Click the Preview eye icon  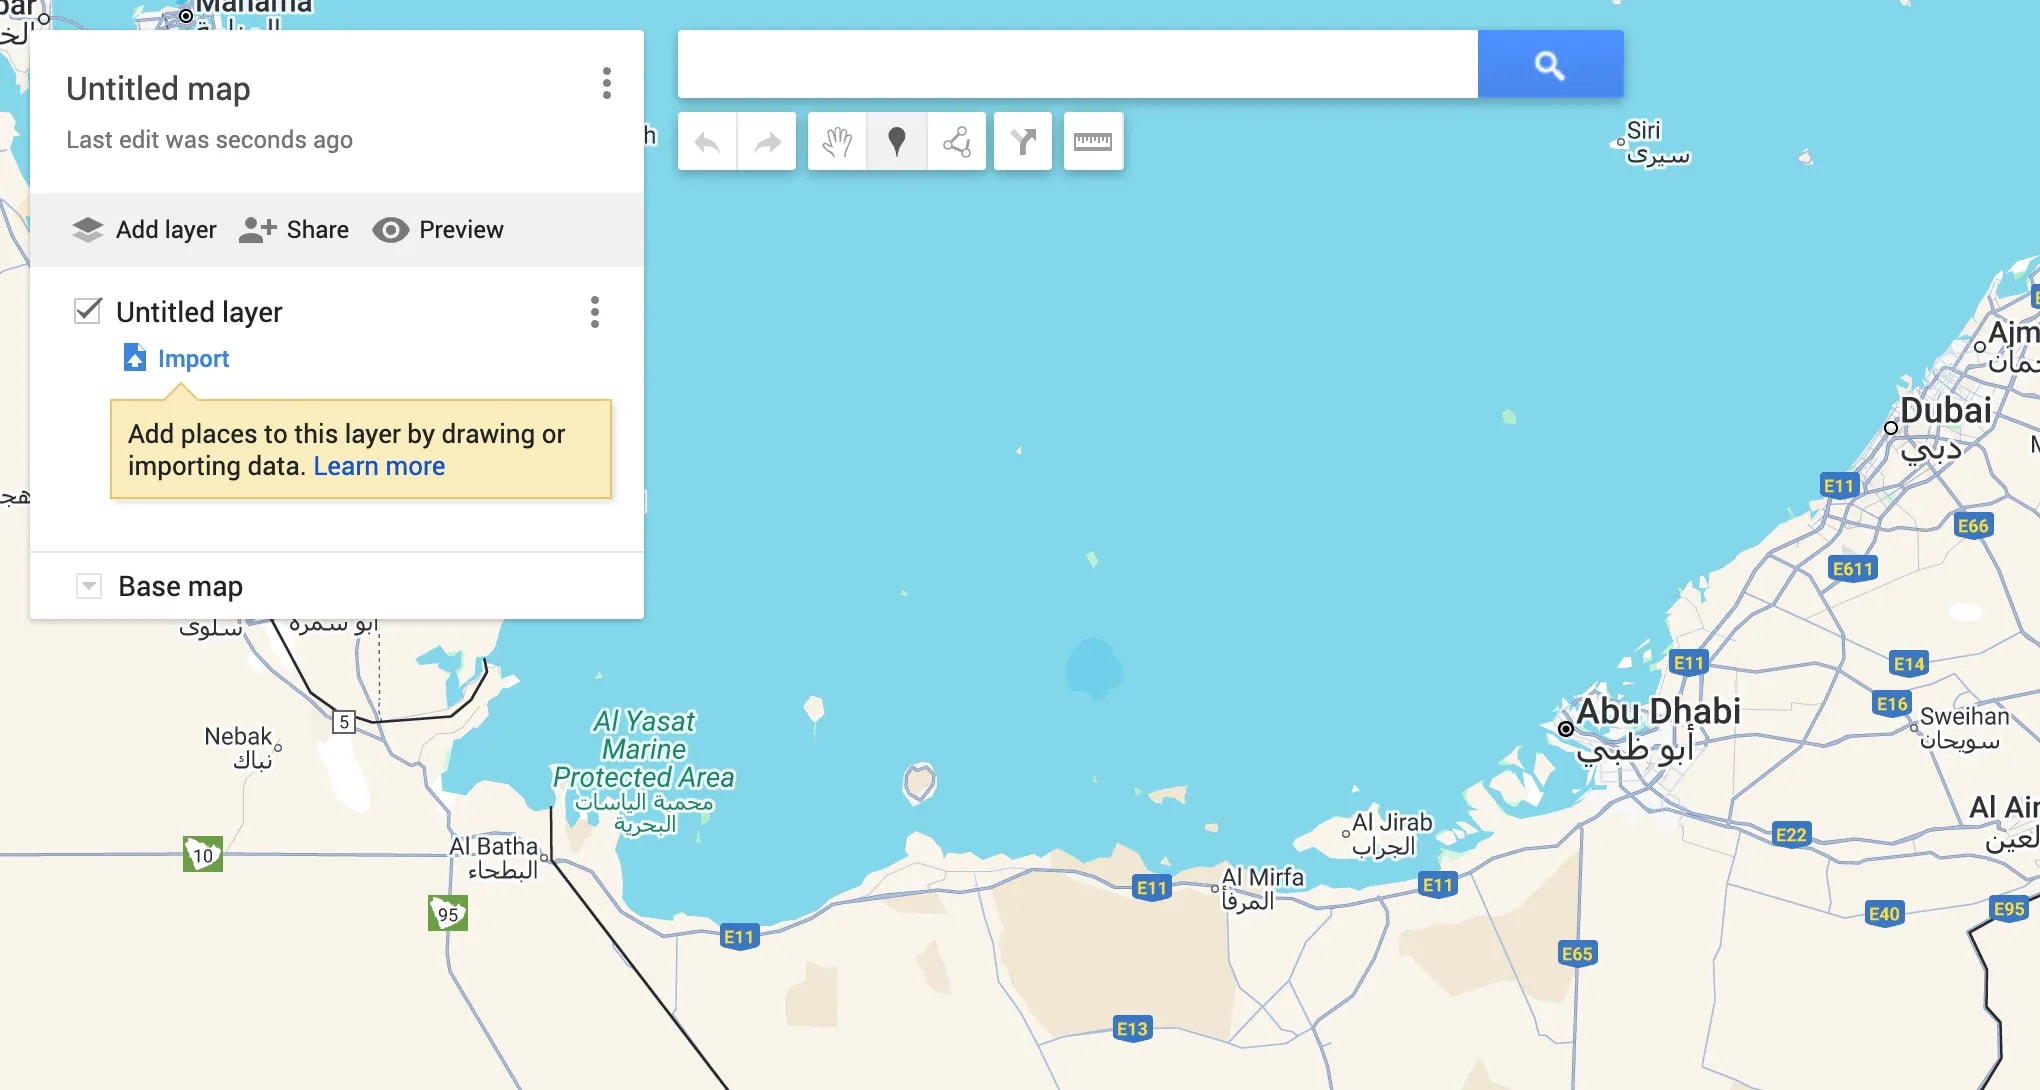[390, 230]
